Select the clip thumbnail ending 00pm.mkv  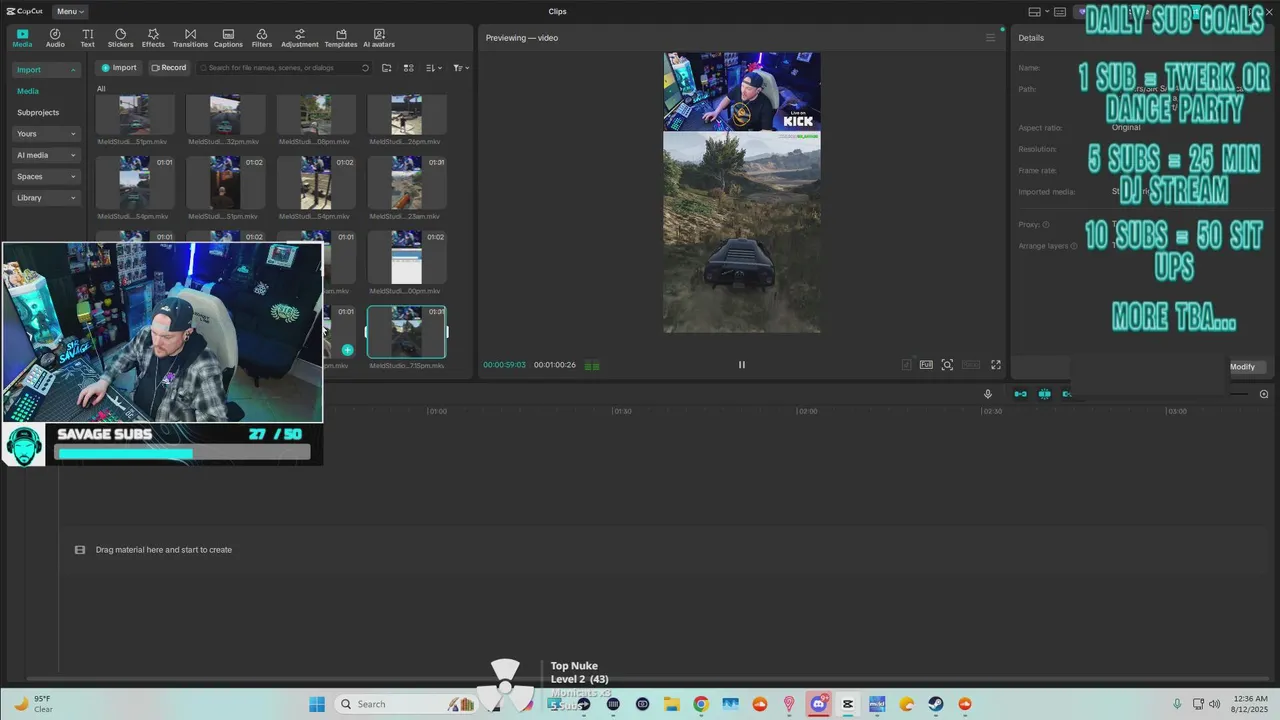[x=406, y=258]
